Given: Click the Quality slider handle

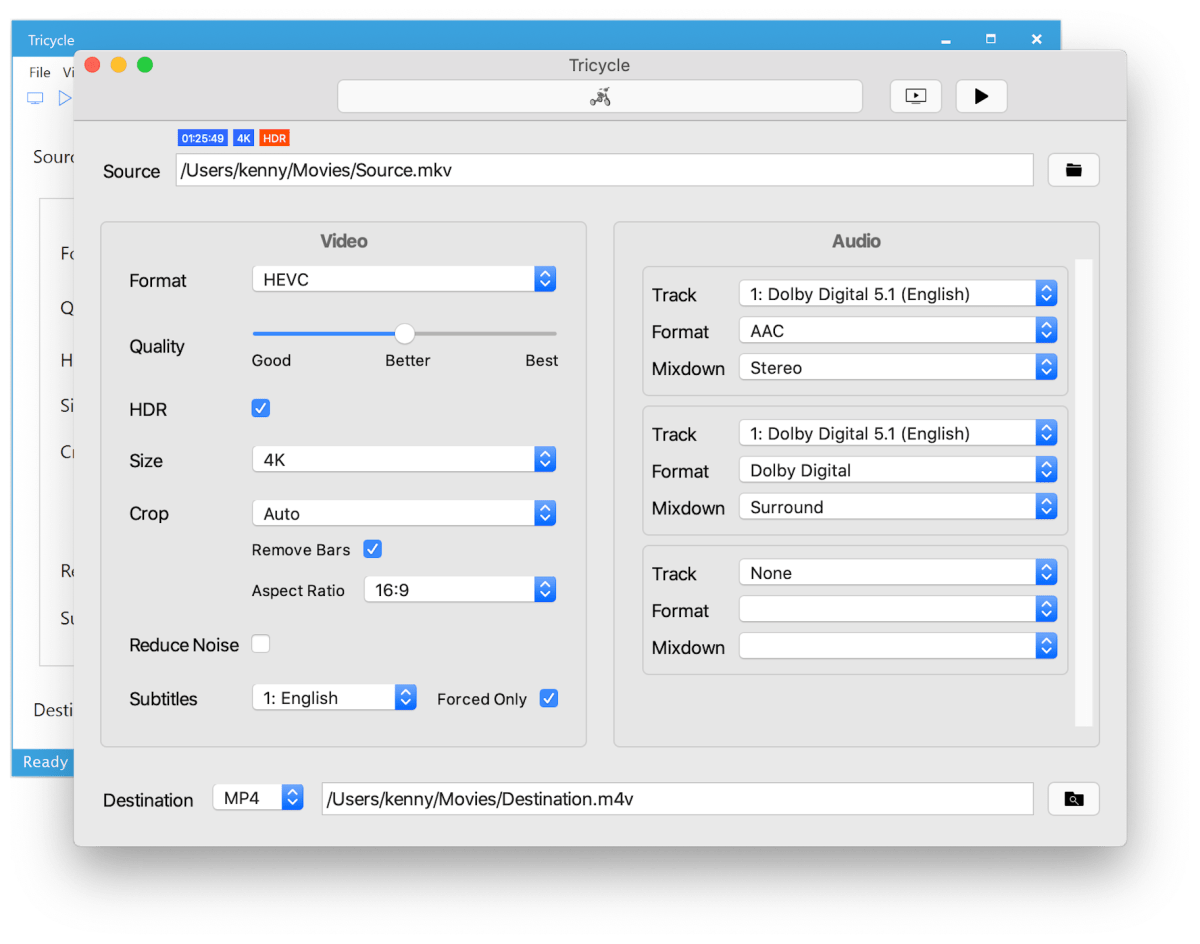Looking at the screenshot, I should pyautogui.click(x=404, y=334).
